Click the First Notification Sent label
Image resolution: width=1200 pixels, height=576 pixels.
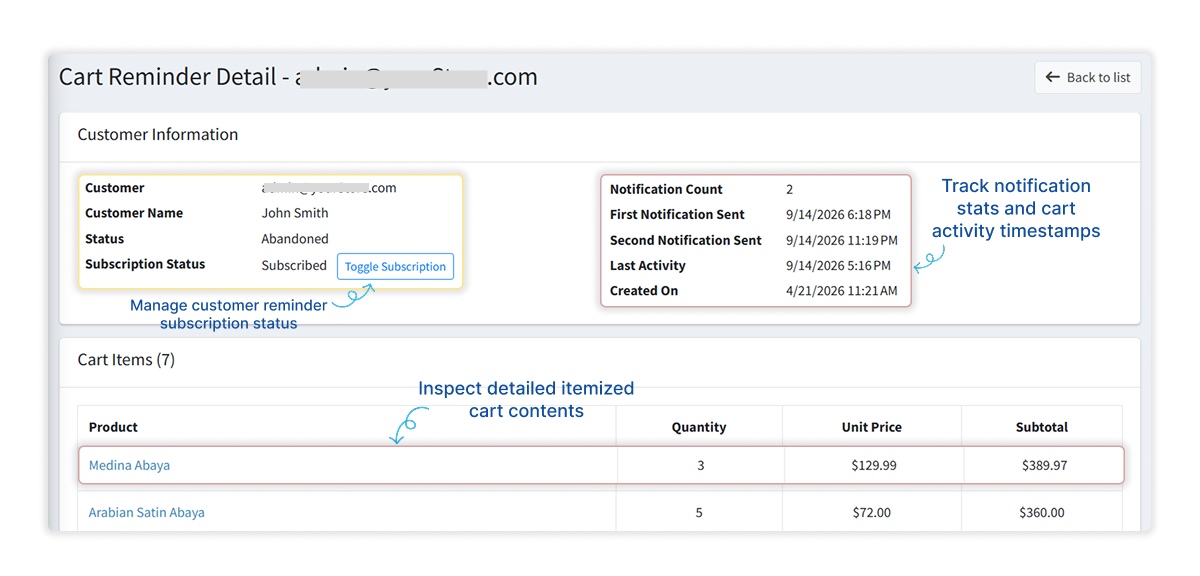(677, 215)
